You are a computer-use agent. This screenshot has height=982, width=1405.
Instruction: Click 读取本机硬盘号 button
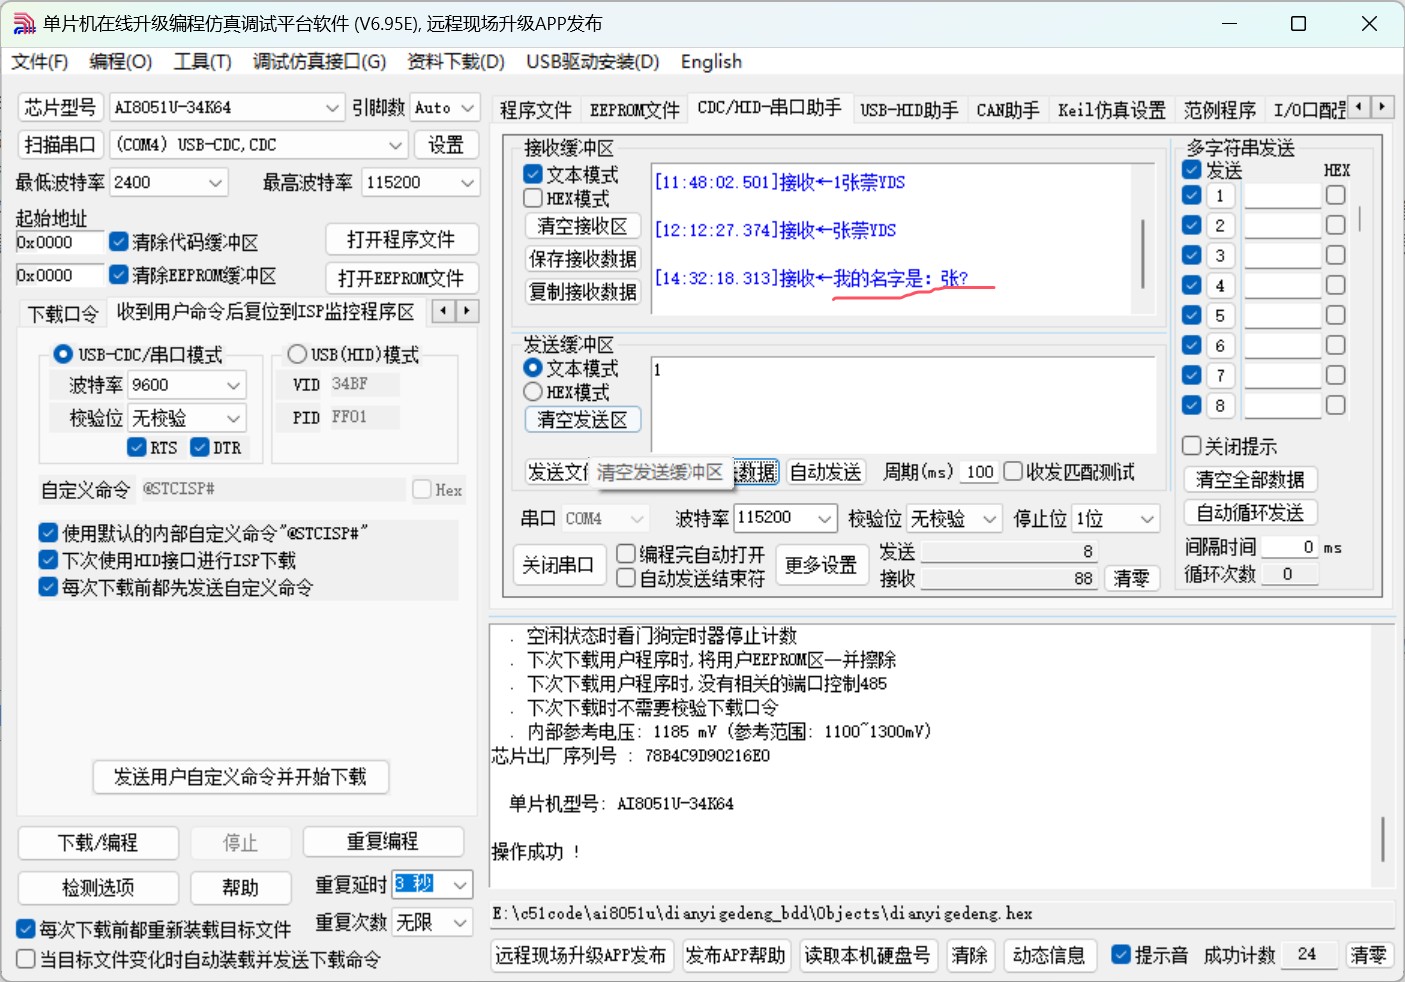coord(868,955)
